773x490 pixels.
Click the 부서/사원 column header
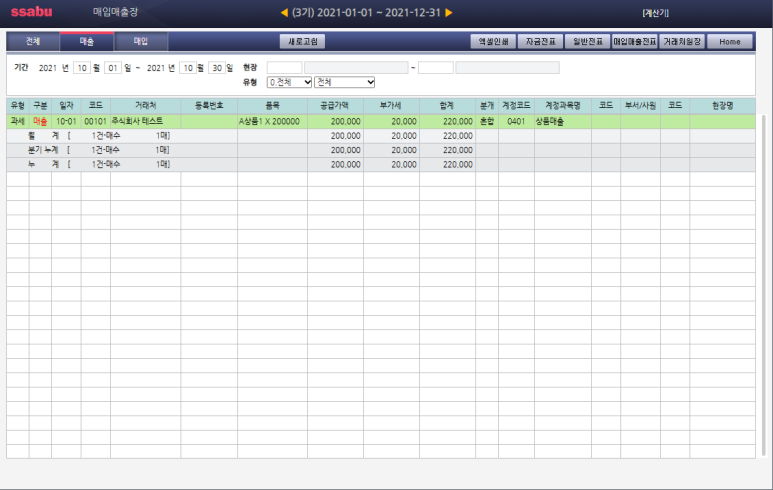[x=640, y=105]
